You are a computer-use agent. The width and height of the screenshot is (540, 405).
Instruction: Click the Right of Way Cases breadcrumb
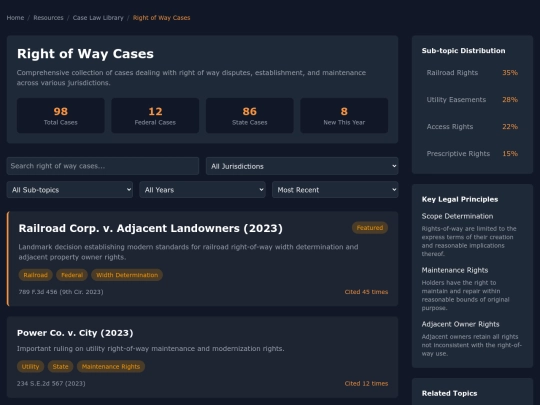tap(161, 18)
